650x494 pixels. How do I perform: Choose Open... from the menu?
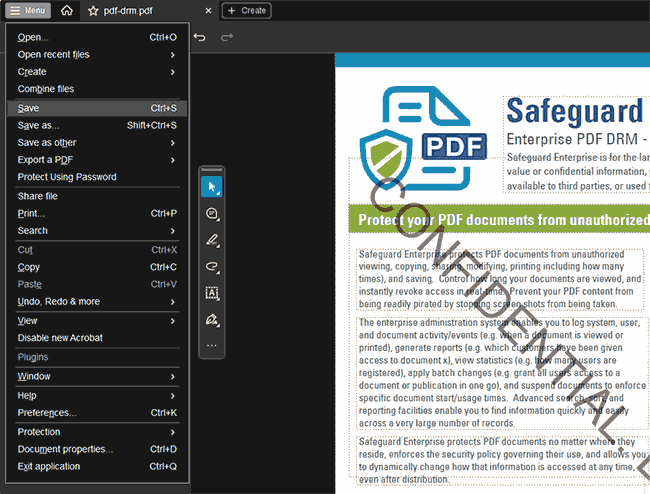(x=97, y=37)
